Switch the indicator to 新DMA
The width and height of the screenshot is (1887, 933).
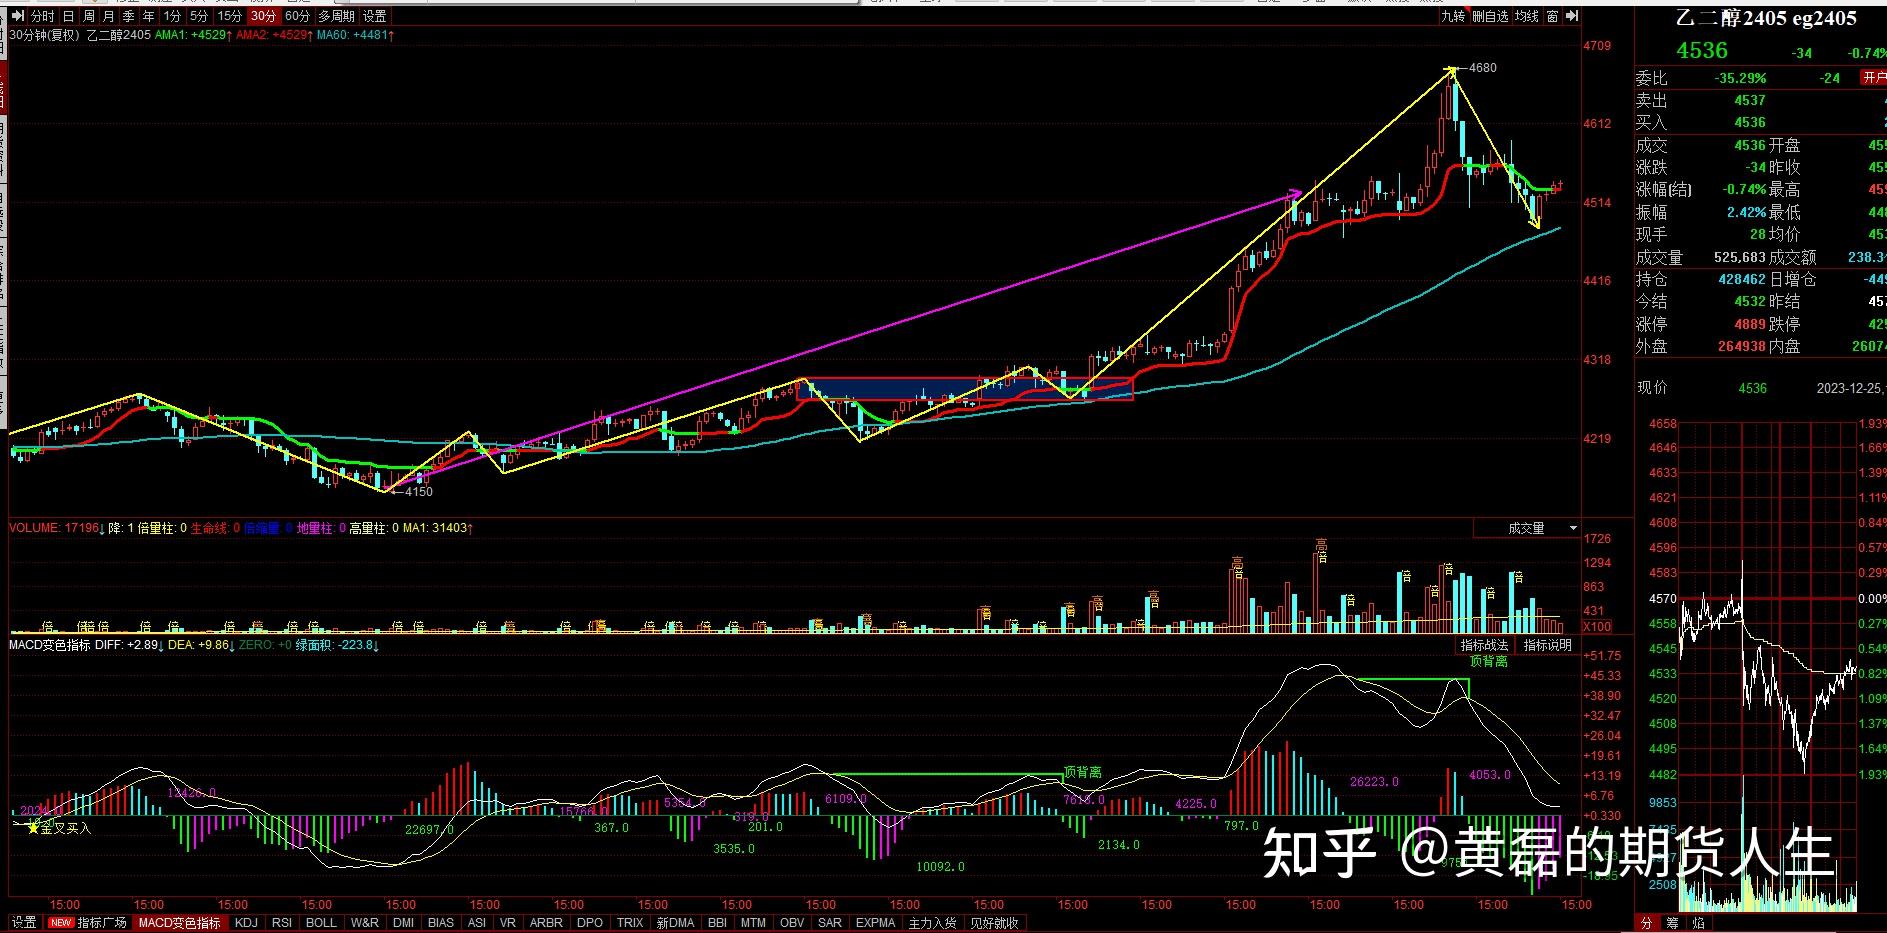(675, 923)
